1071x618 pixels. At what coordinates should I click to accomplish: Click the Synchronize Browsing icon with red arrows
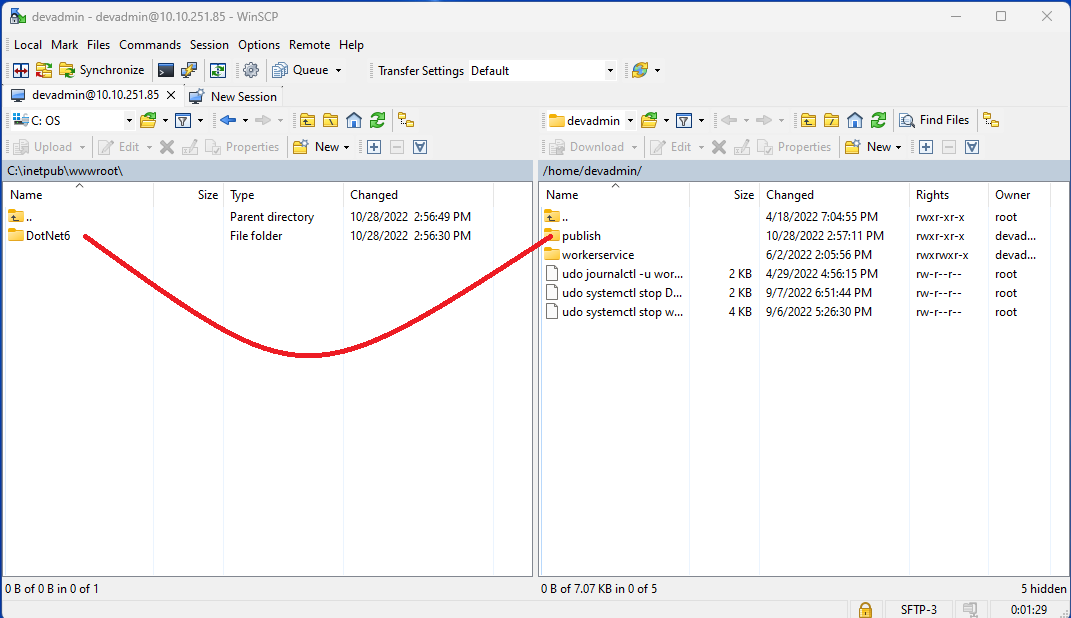(44, 70)
